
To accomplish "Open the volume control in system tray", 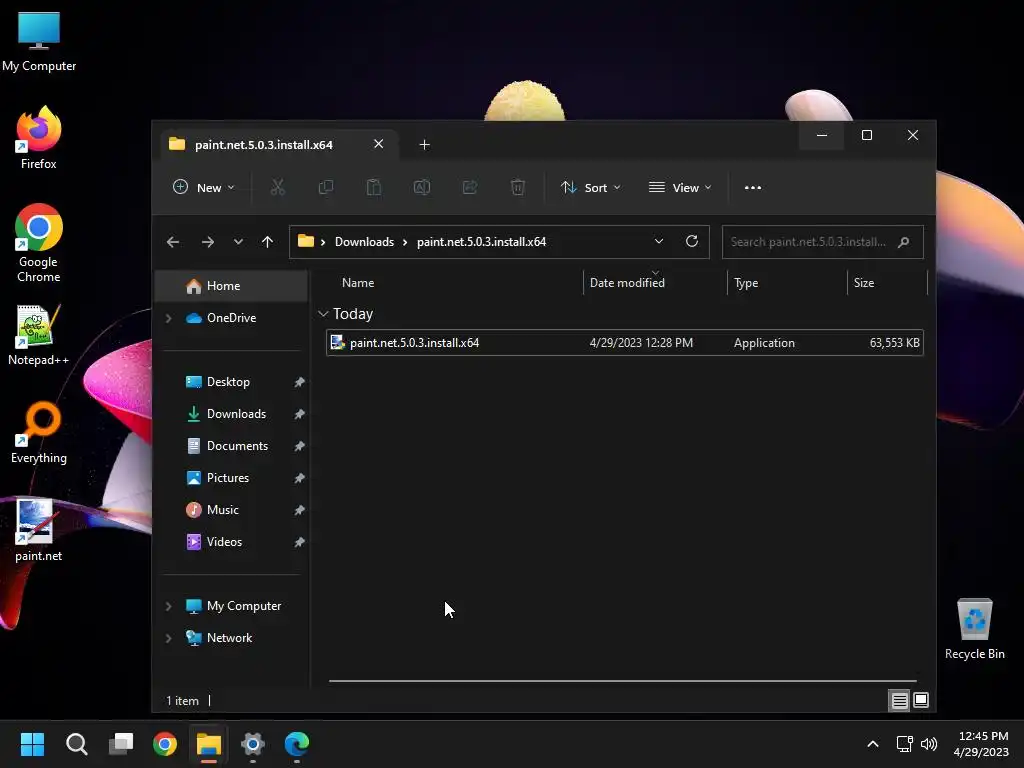I will tap(929, 744).
